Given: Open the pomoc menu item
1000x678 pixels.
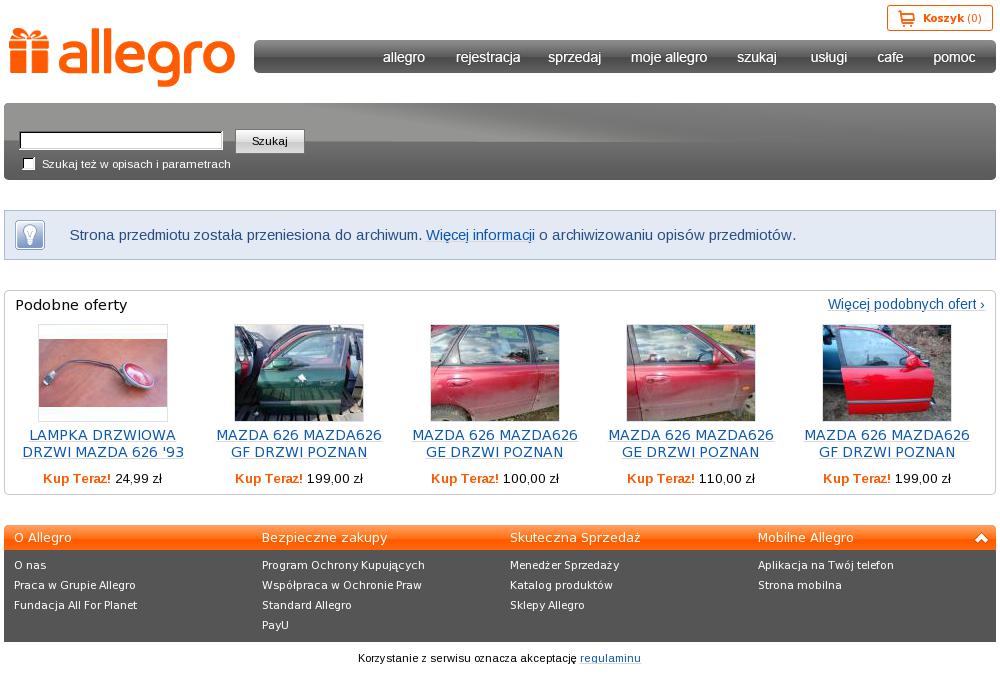Looking at the screenshot, I should [954, 57].
